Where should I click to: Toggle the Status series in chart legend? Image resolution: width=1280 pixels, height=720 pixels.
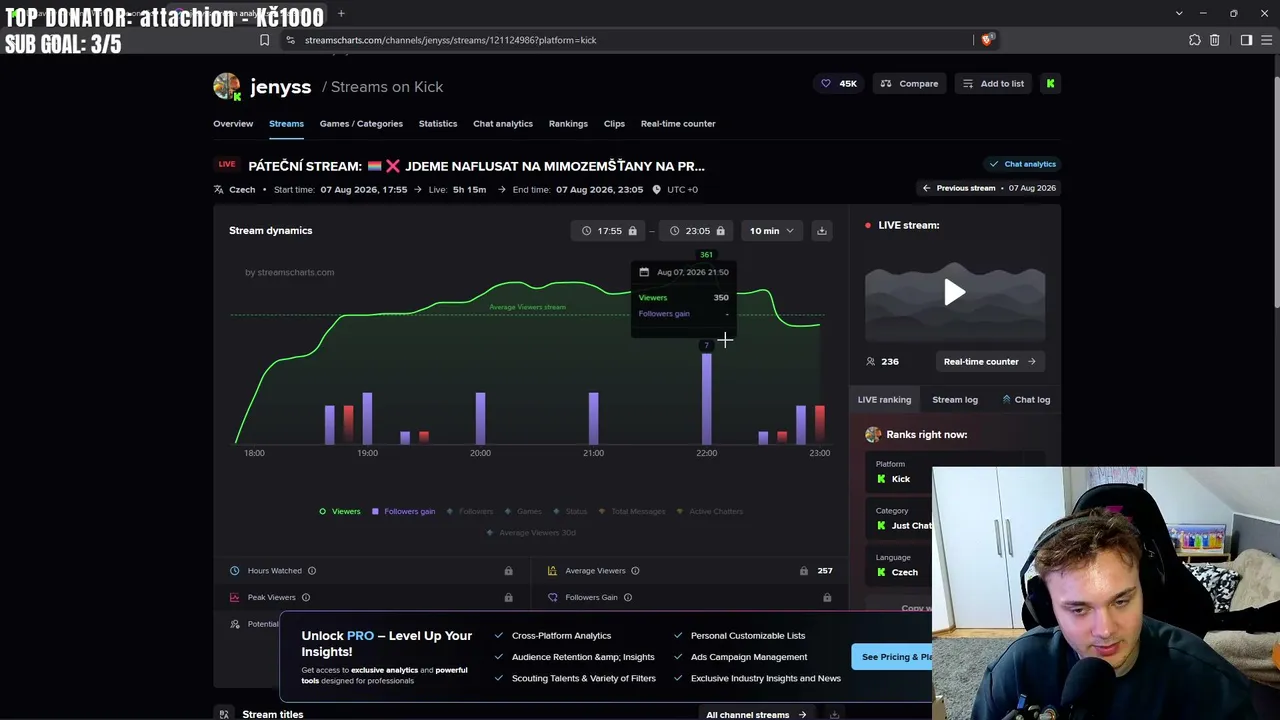click(570, 512)
